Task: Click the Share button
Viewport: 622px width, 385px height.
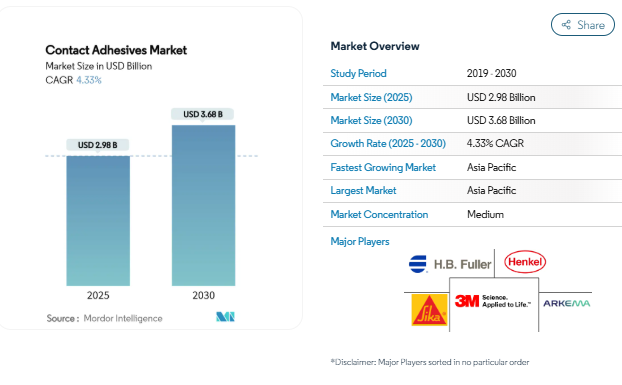Action: point(583,25)
